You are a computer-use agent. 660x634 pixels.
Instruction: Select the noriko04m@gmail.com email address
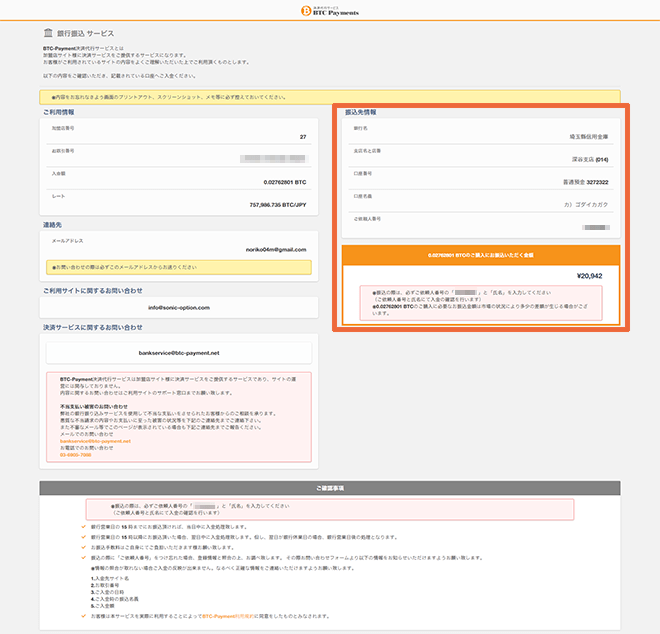pyautogui.click(x=276, y=250)
